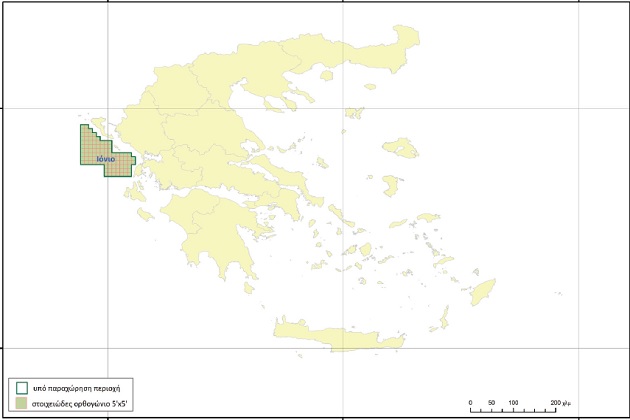Click the scale bar ruler line
This screenshot has height=420, width=630.
point(513,410)
